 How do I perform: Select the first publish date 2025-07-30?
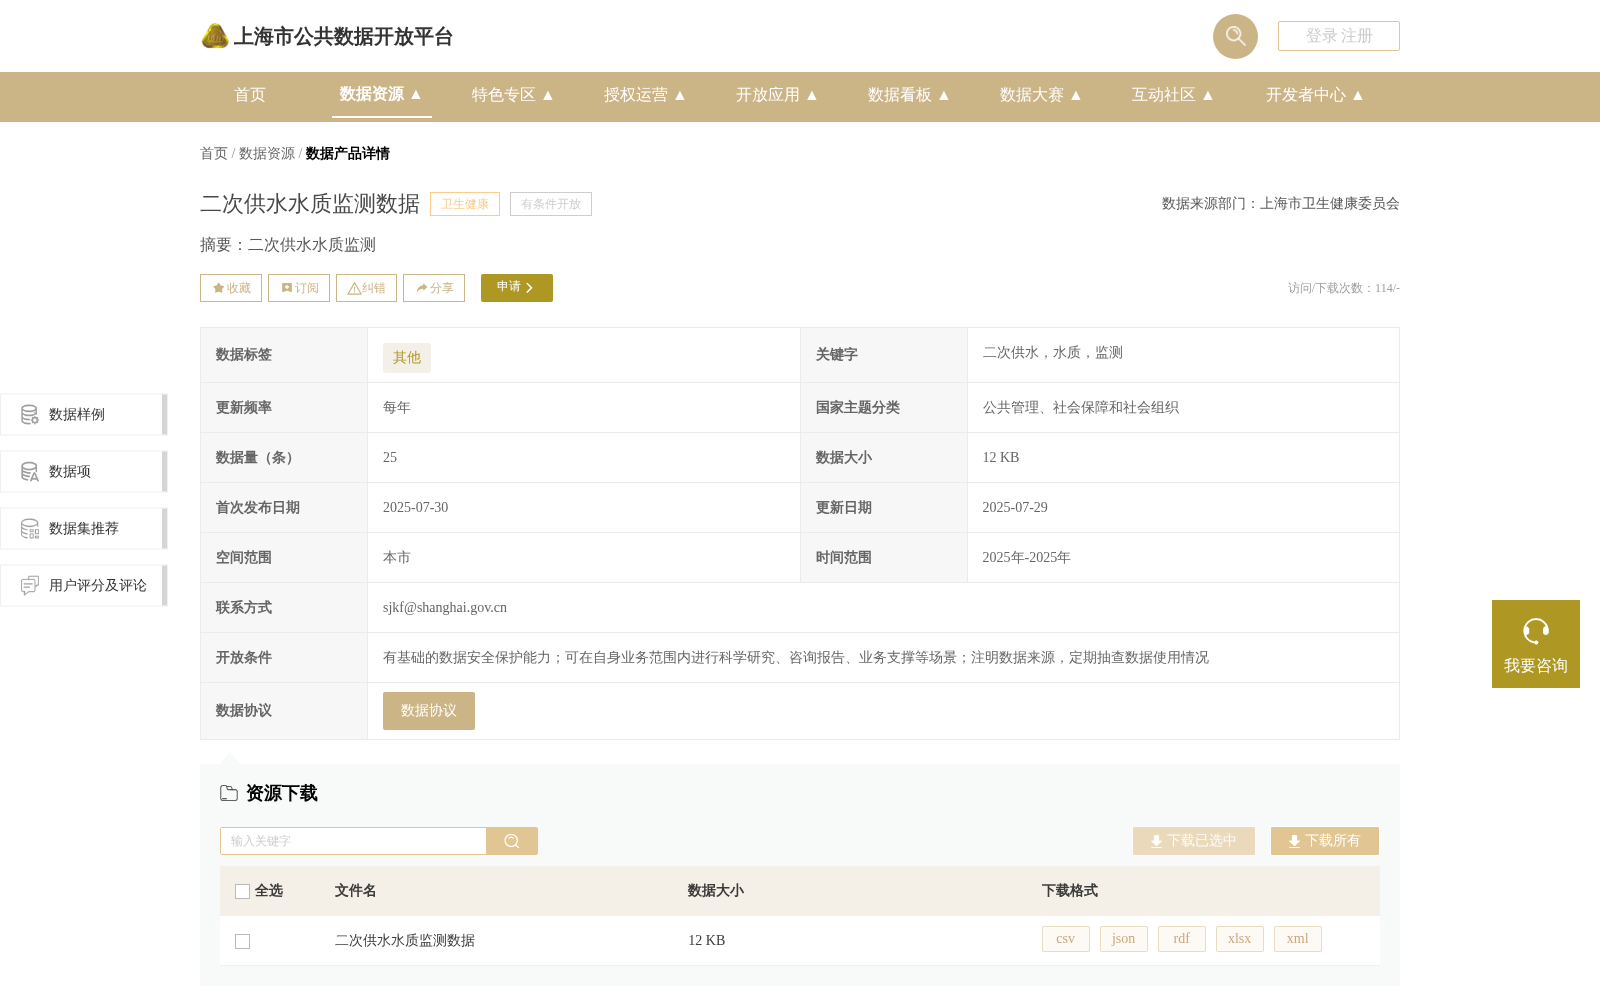pos(416,507)
